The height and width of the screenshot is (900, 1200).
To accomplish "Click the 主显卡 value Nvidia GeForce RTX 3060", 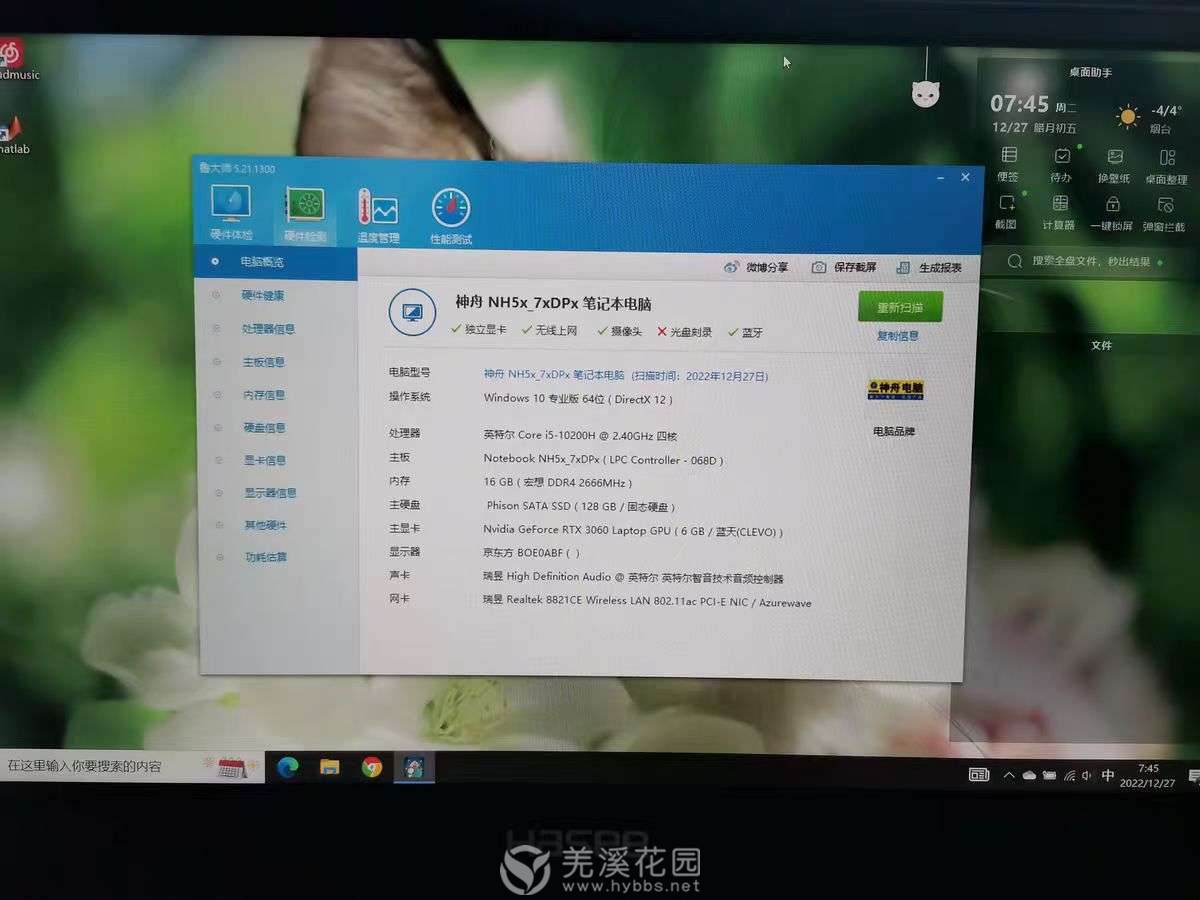I will [x=633, y=530].
